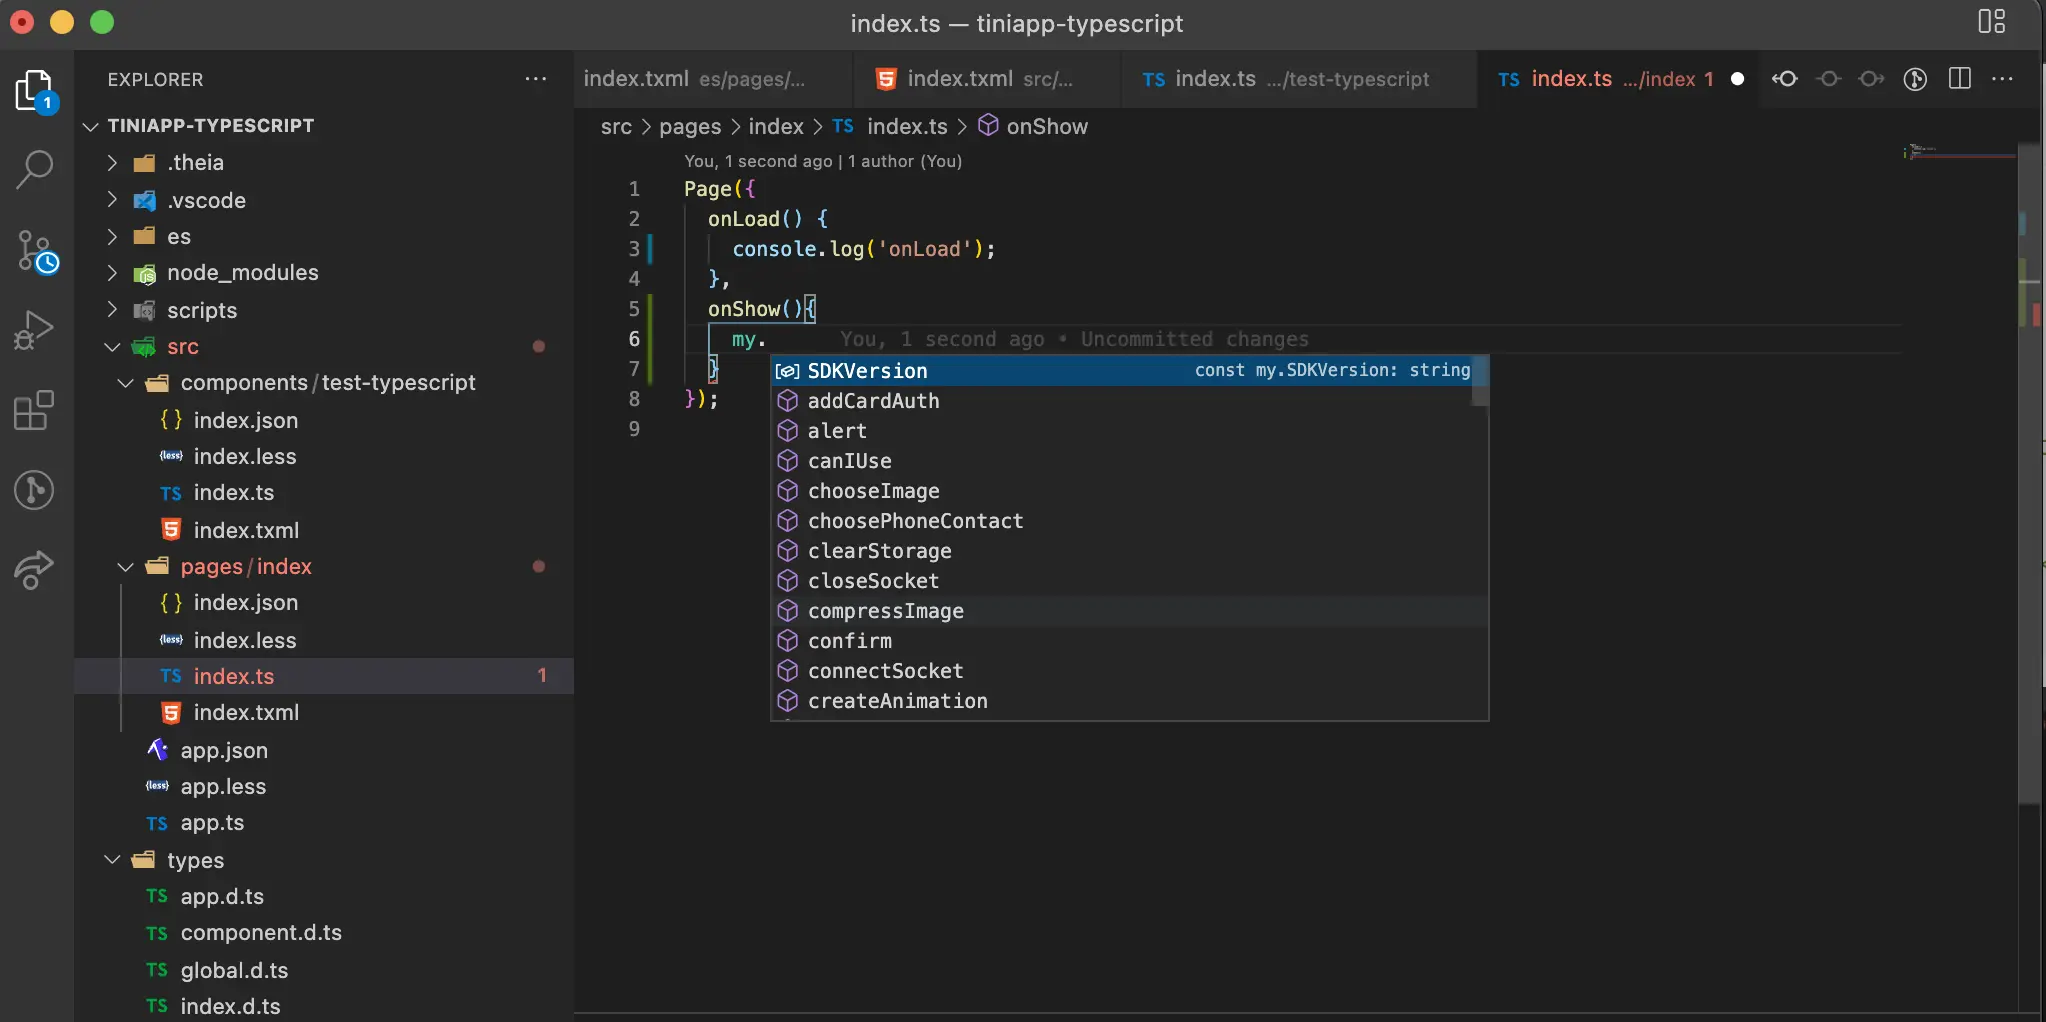Expand the .vscode folder
This screenshot has height=1022, width=2046.
tap(112, 200)
